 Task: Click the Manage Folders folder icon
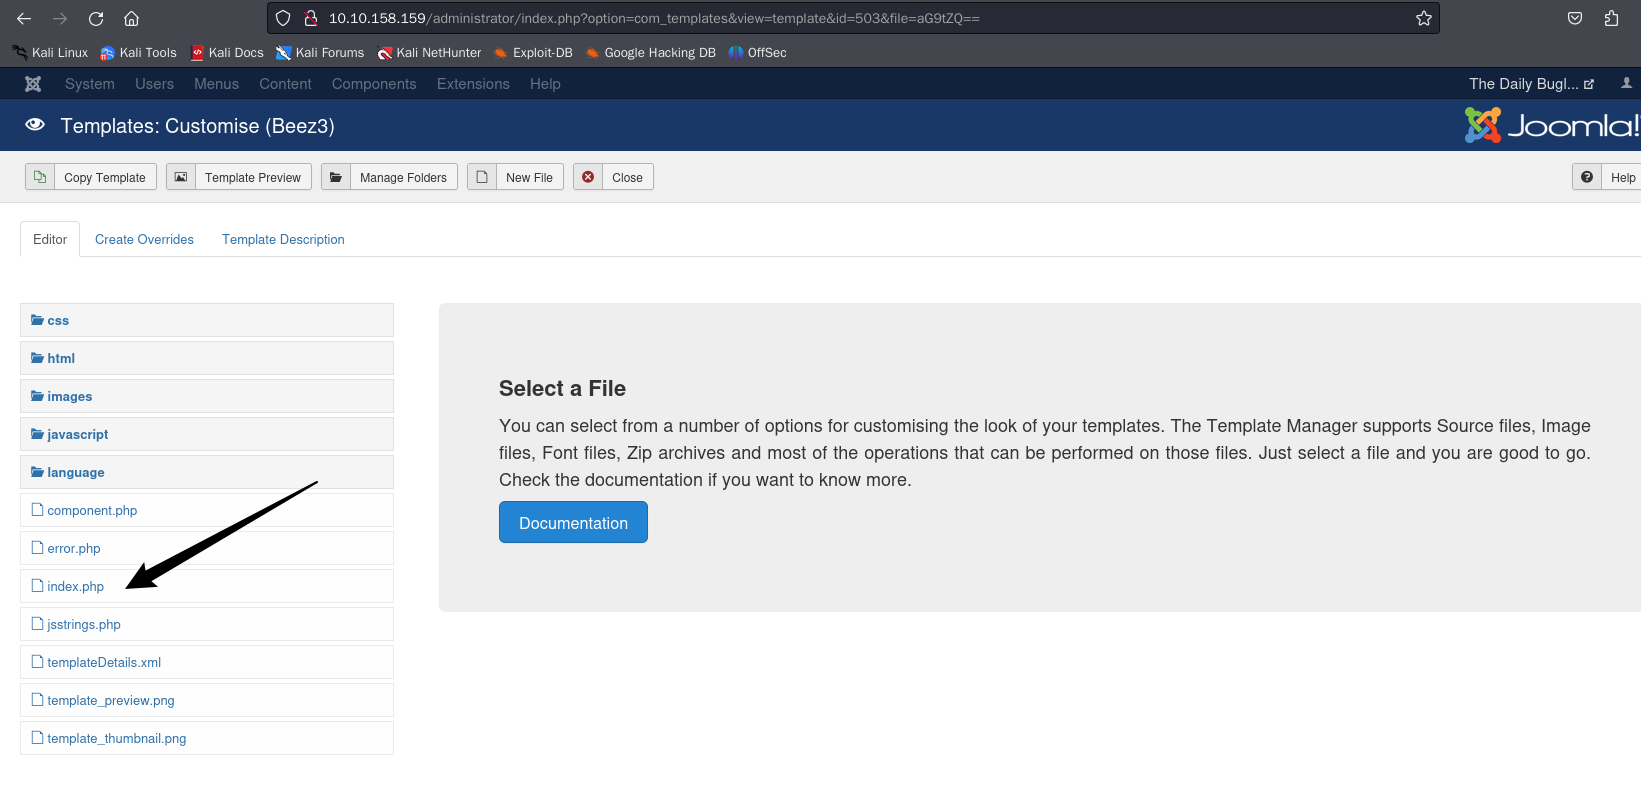[336, 177]
